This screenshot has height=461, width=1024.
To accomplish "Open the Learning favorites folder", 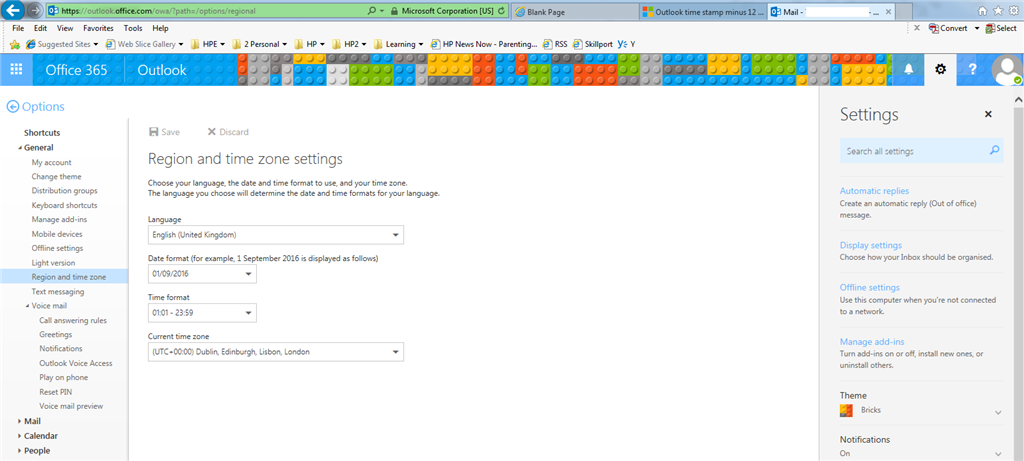I will click(x=399, y=44).
